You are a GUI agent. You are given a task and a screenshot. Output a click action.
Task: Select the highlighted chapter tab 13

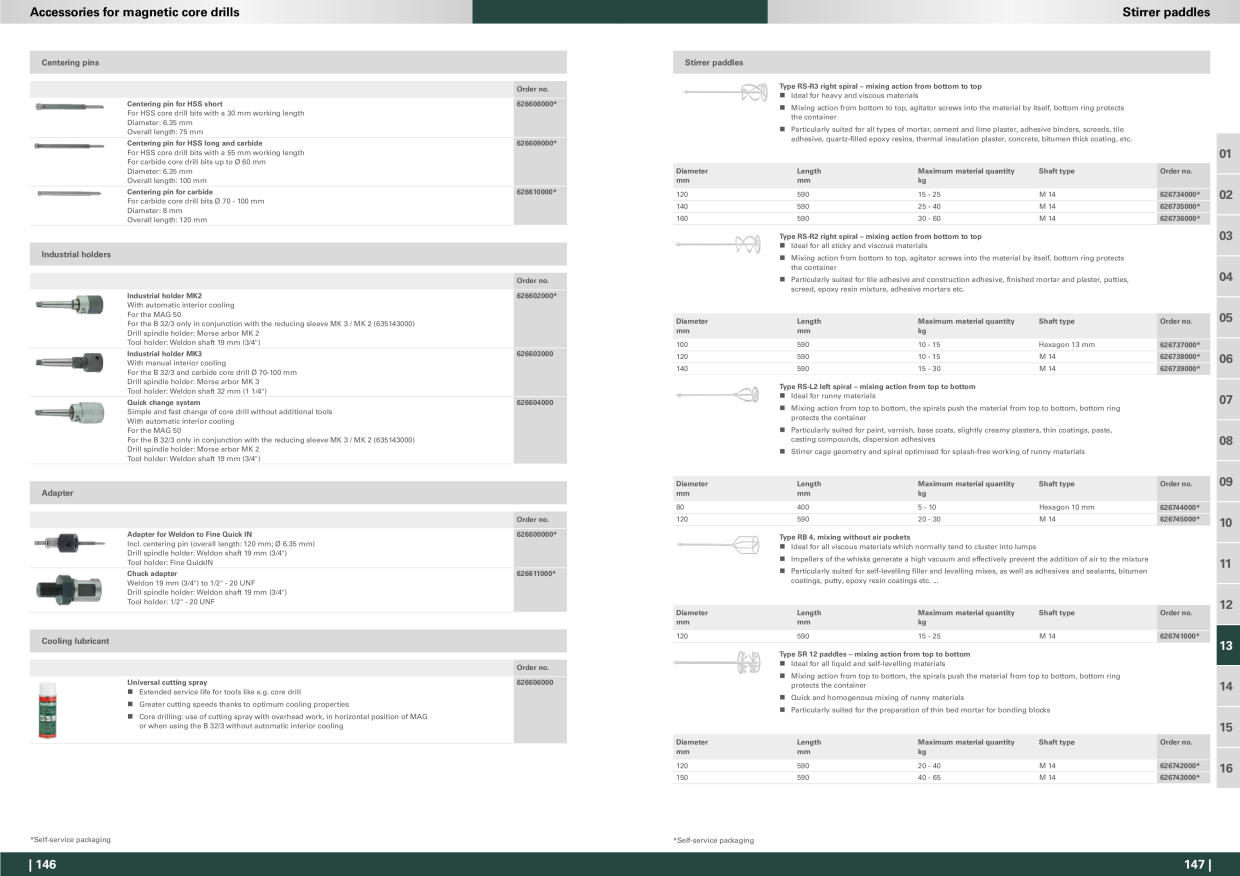(1226, 646)
